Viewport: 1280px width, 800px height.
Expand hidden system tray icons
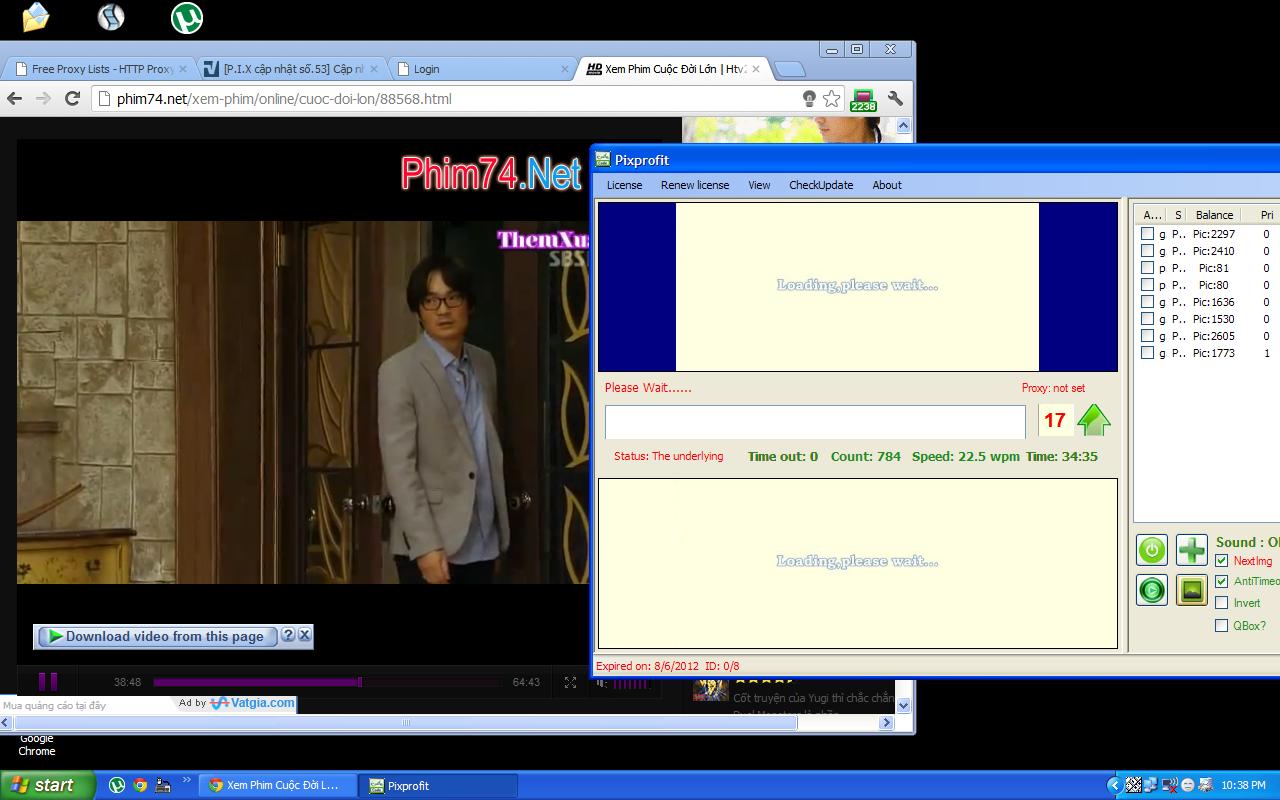(1115, 785)
